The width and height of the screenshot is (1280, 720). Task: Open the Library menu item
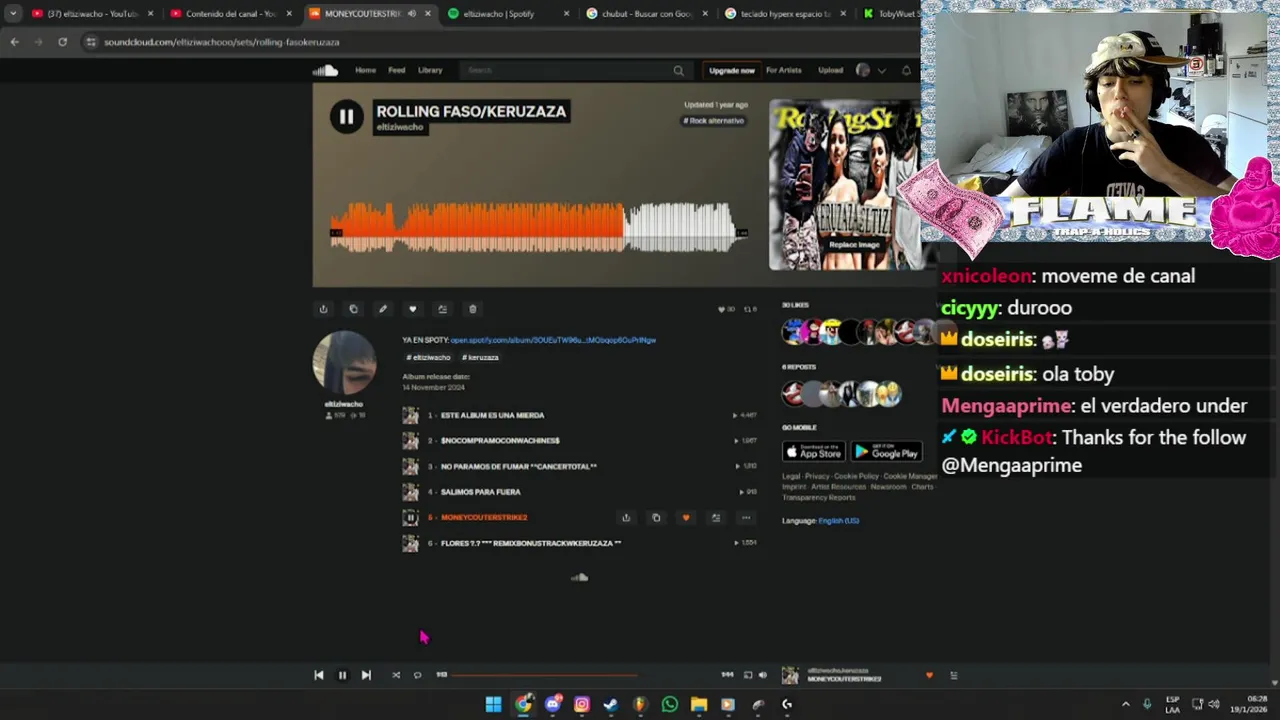tap(430, 70)
